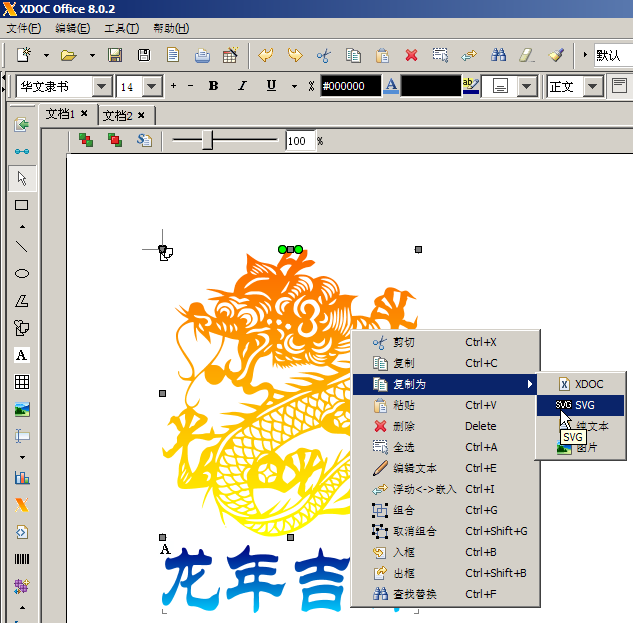
Task: Click the Redo arrow icon
Action: coord(295,55)
